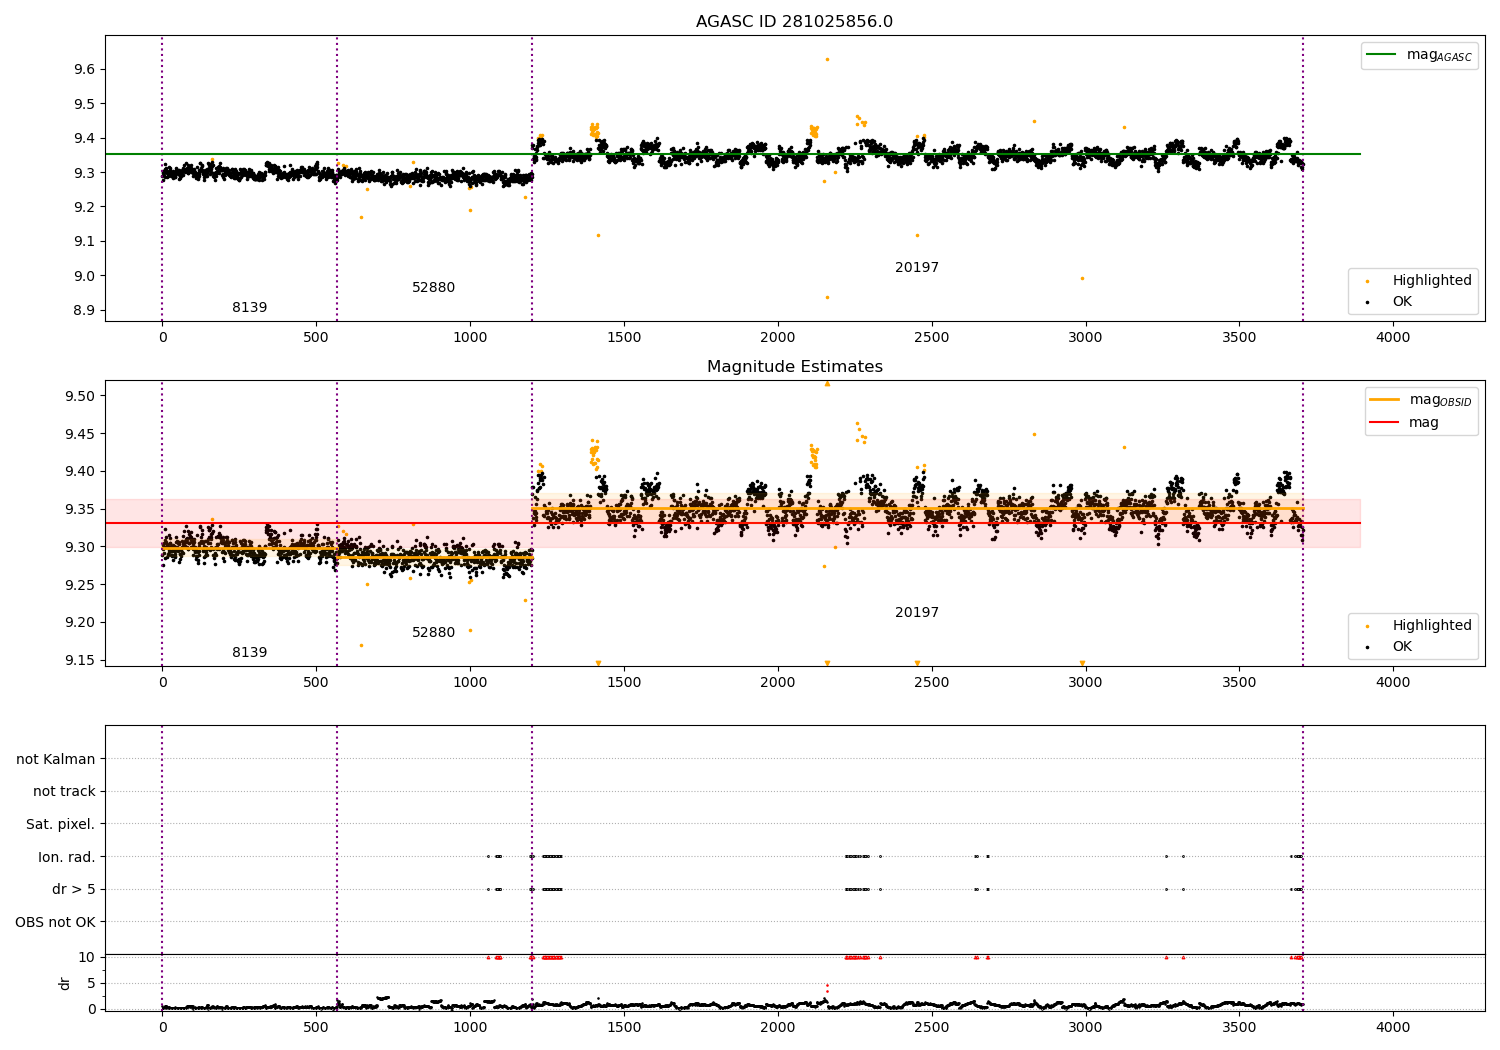
Task: Click the mag OBSID legend entry
Action: (1421, 400)
